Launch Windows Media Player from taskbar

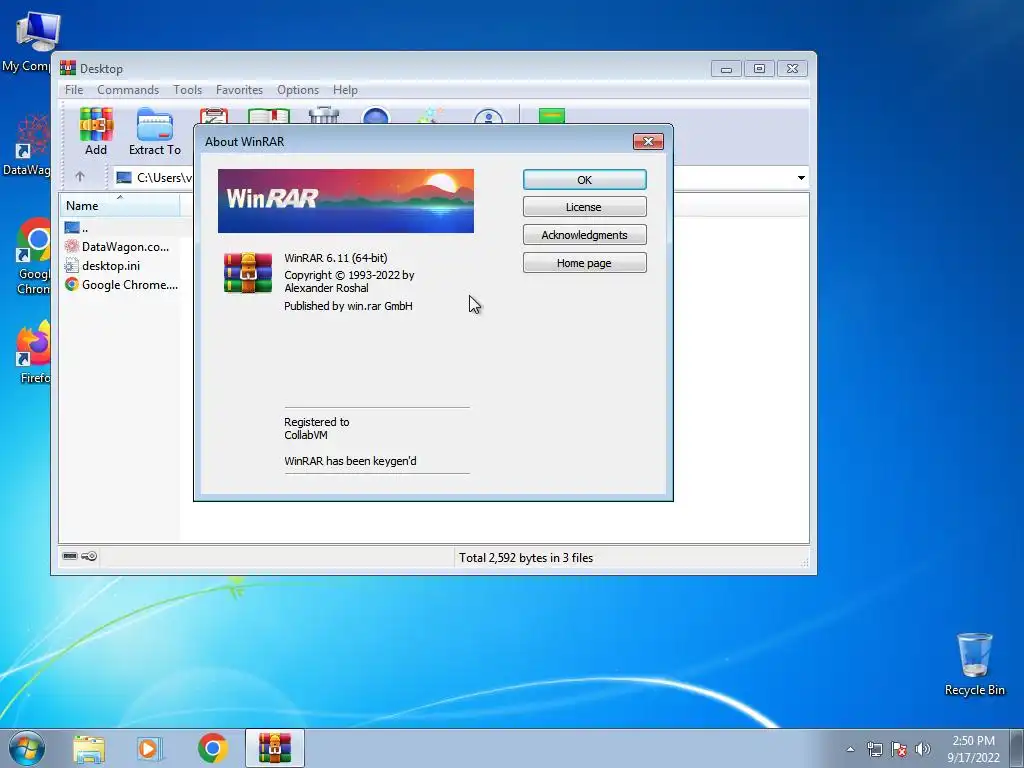coord(150,748)
